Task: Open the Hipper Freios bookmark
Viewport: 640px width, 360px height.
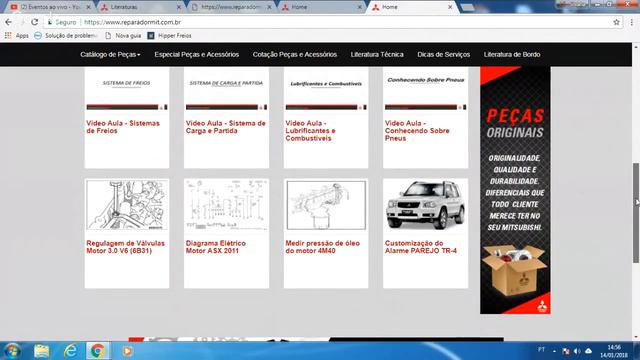Action: coord(169,36)
